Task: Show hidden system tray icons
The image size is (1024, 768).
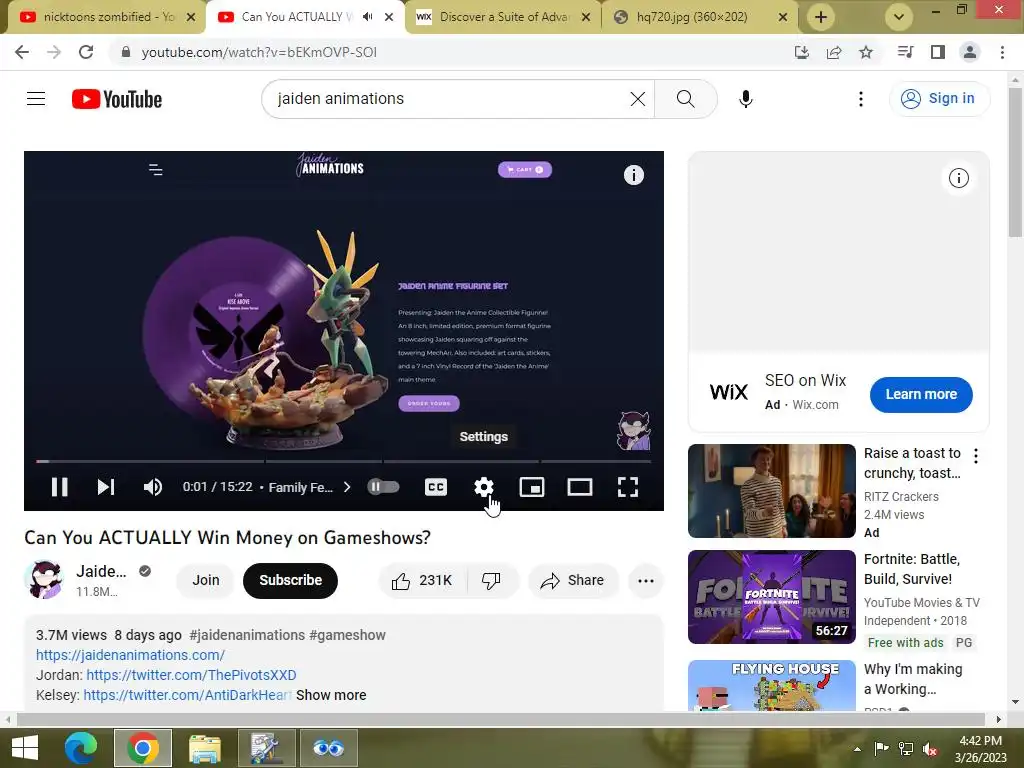Action: pyautogui.click(x=857, y=749)
